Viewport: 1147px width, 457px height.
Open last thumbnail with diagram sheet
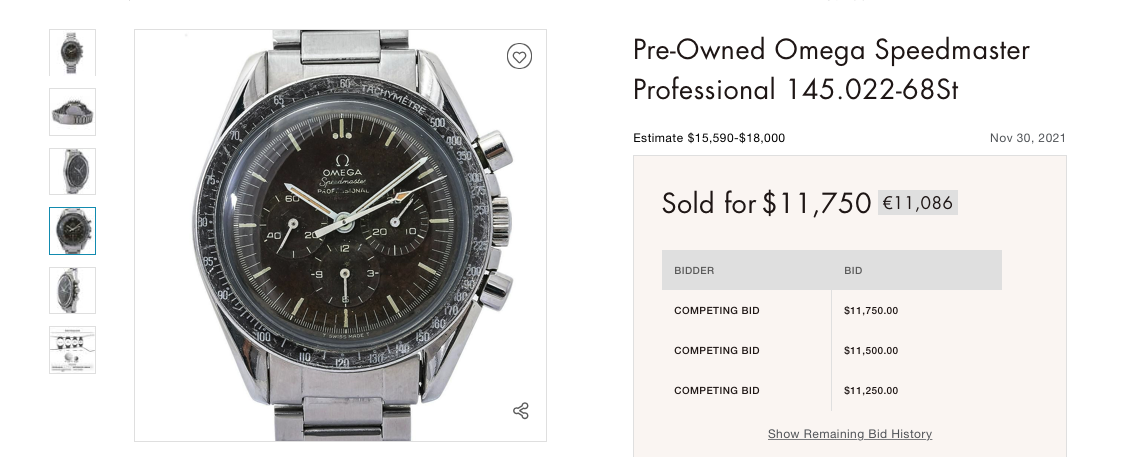[x=73, y=350]
